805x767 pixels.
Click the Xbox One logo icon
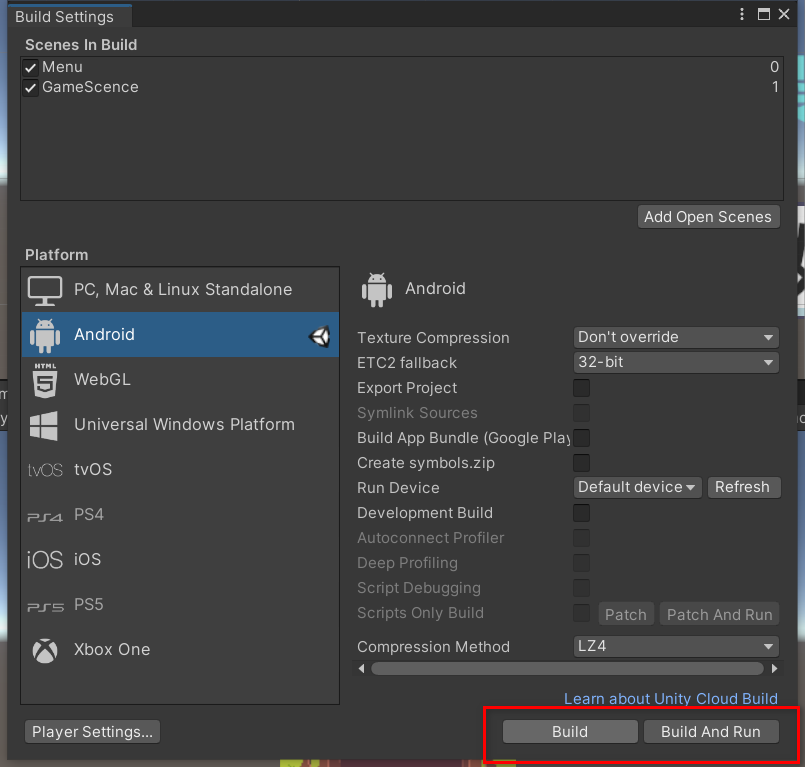[x=45, y=650]
